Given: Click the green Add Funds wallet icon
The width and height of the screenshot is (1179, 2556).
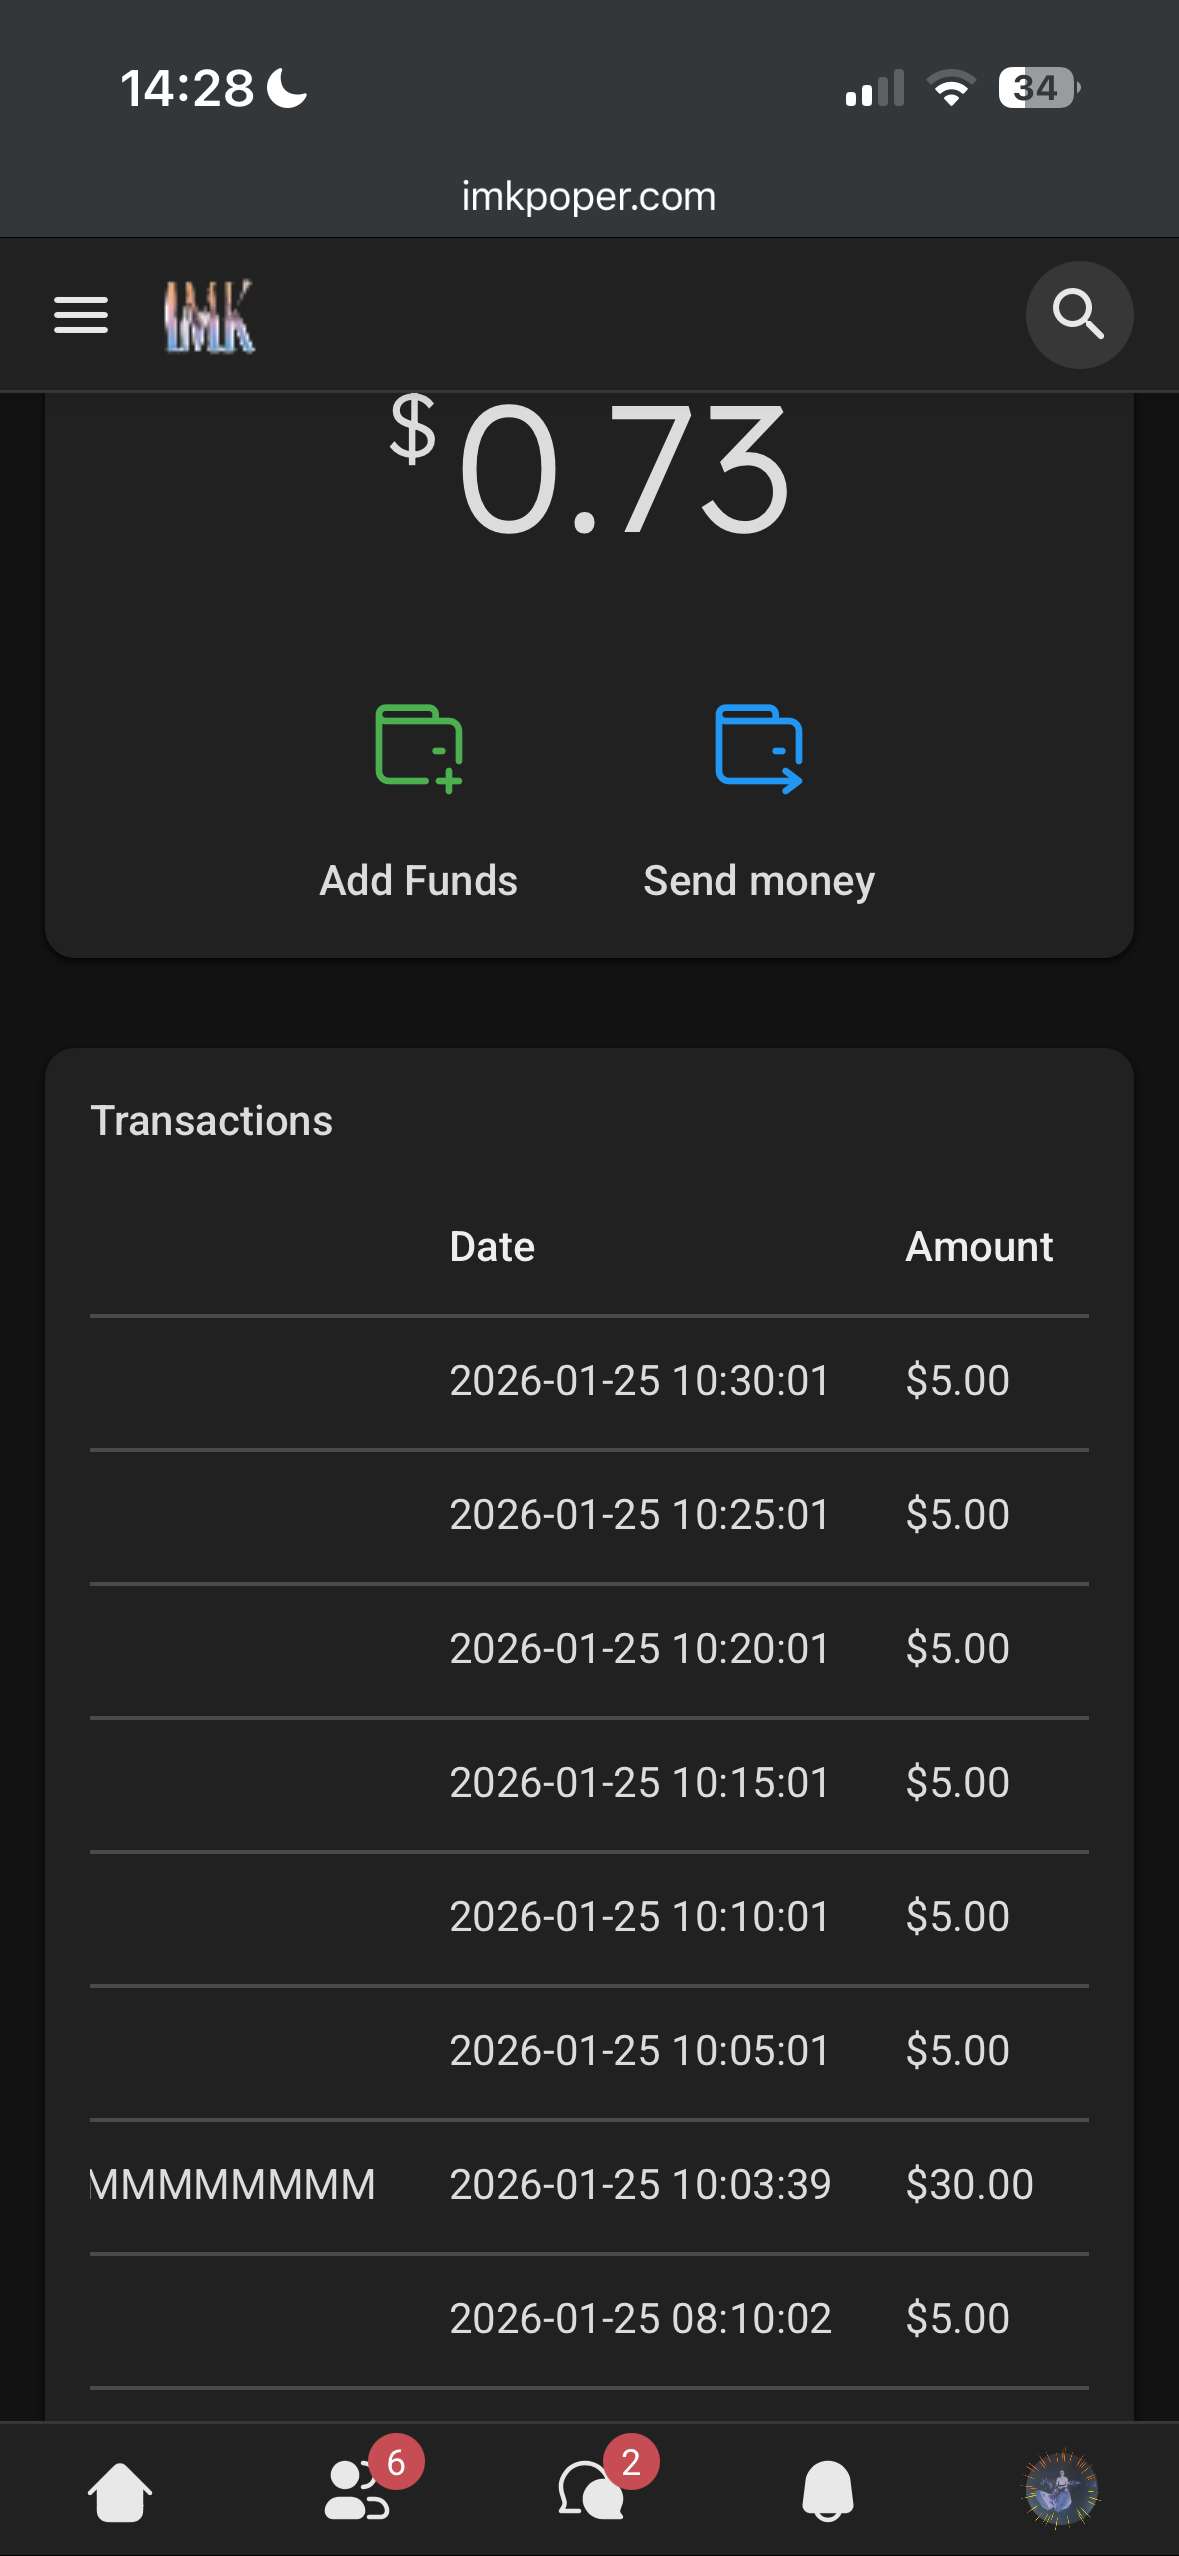Looking at the screenshot, I should tap(419, 748).
